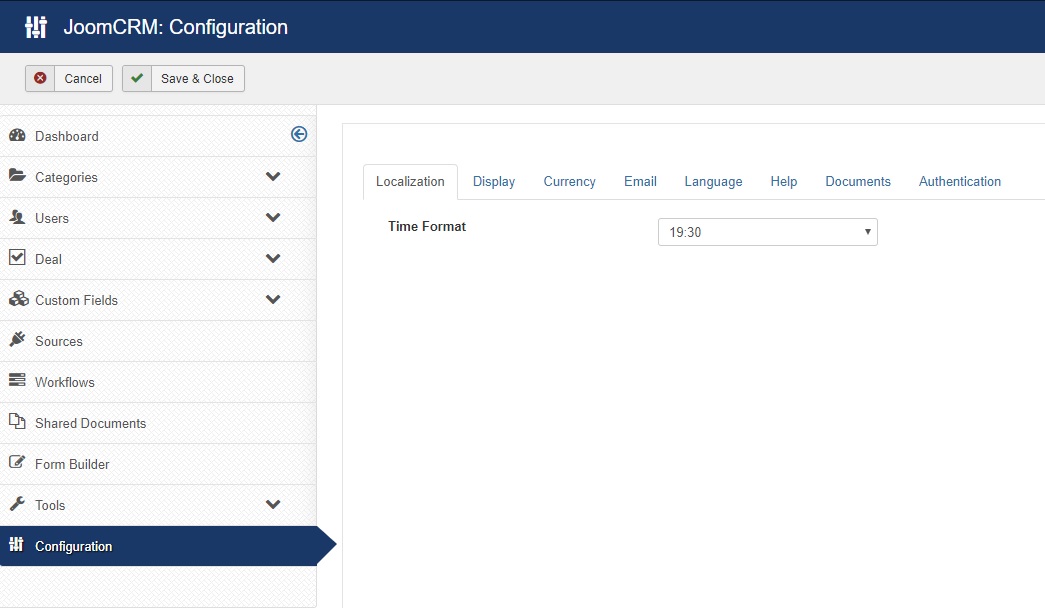Image resolution: width=1045 pixels, height=608 pixels.
Task: Open the Currency tab
Action: tap(569, 181)
